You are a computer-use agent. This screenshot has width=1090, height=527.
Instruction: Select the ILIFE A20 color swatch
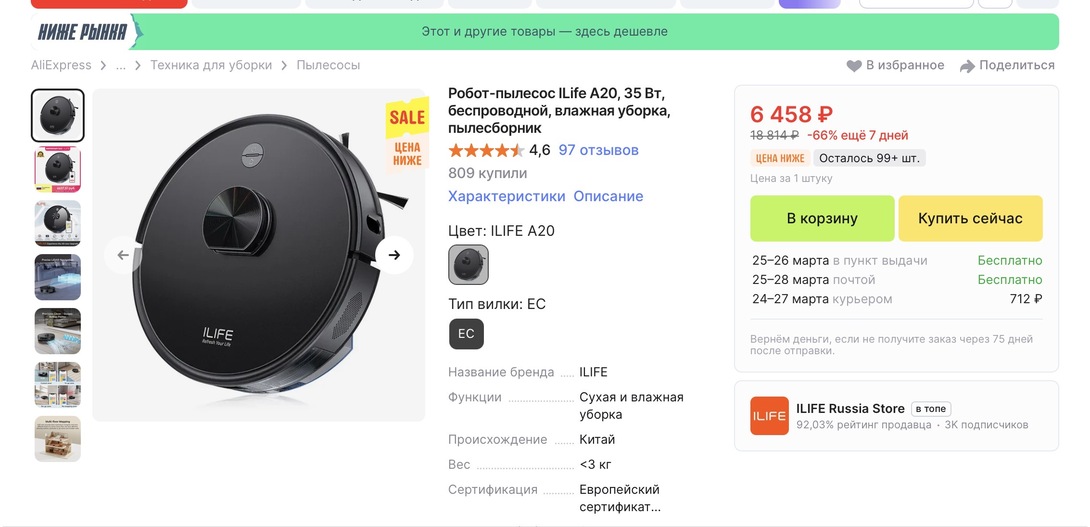tap(468, 265)
